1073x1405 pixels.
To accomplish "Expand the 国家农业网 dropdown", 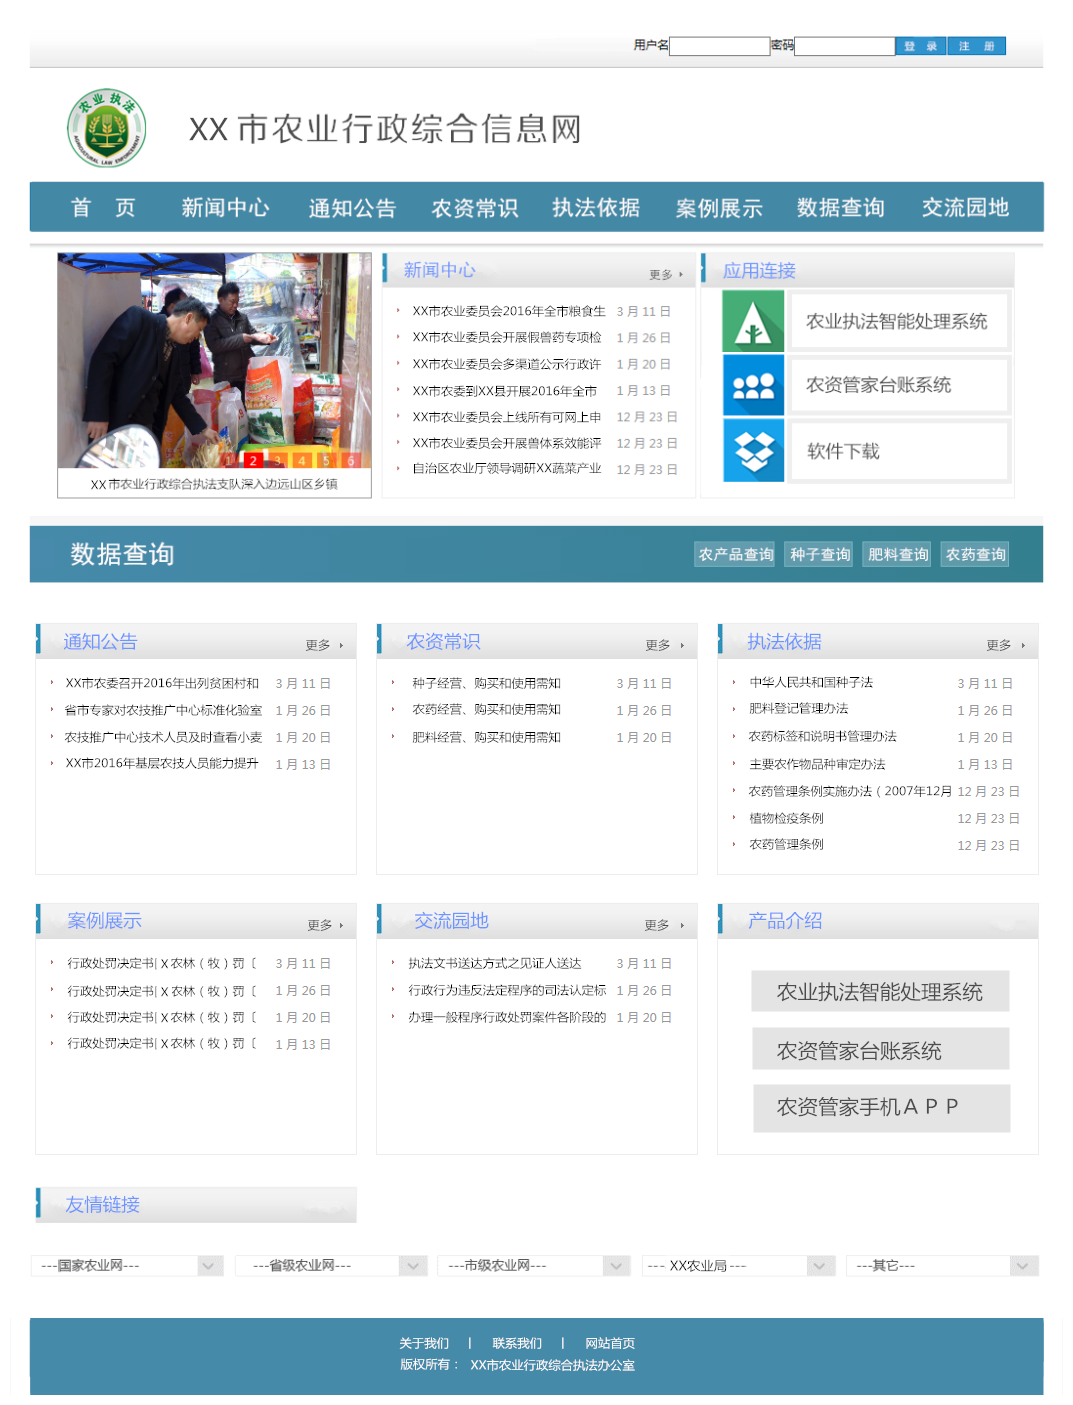I will pyautogui.click(x=208, y=1266).
